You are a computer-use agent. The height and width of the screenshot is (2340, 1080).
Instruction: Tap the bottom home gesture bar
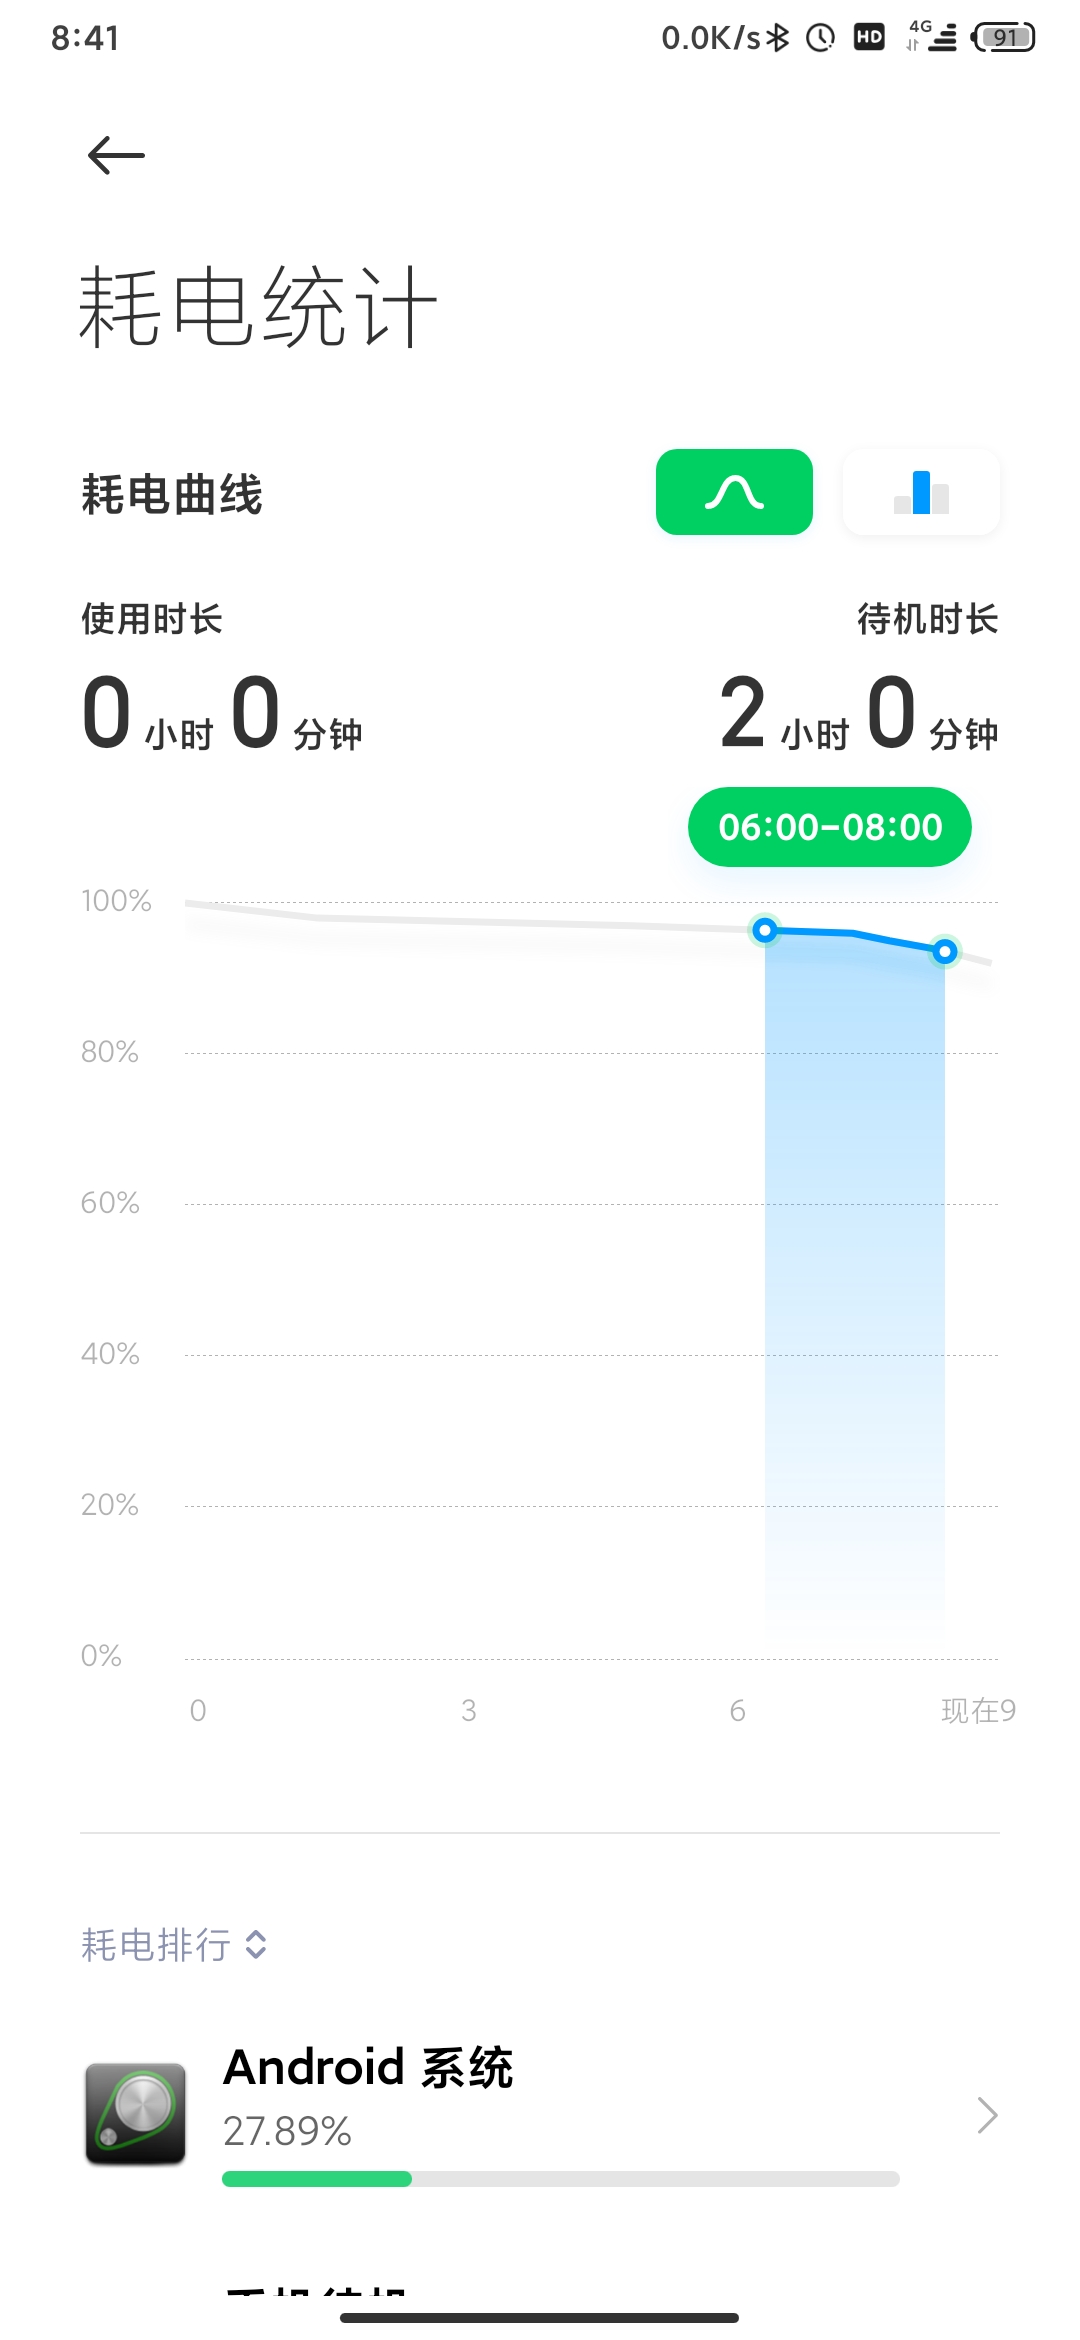pos(540,2317)
